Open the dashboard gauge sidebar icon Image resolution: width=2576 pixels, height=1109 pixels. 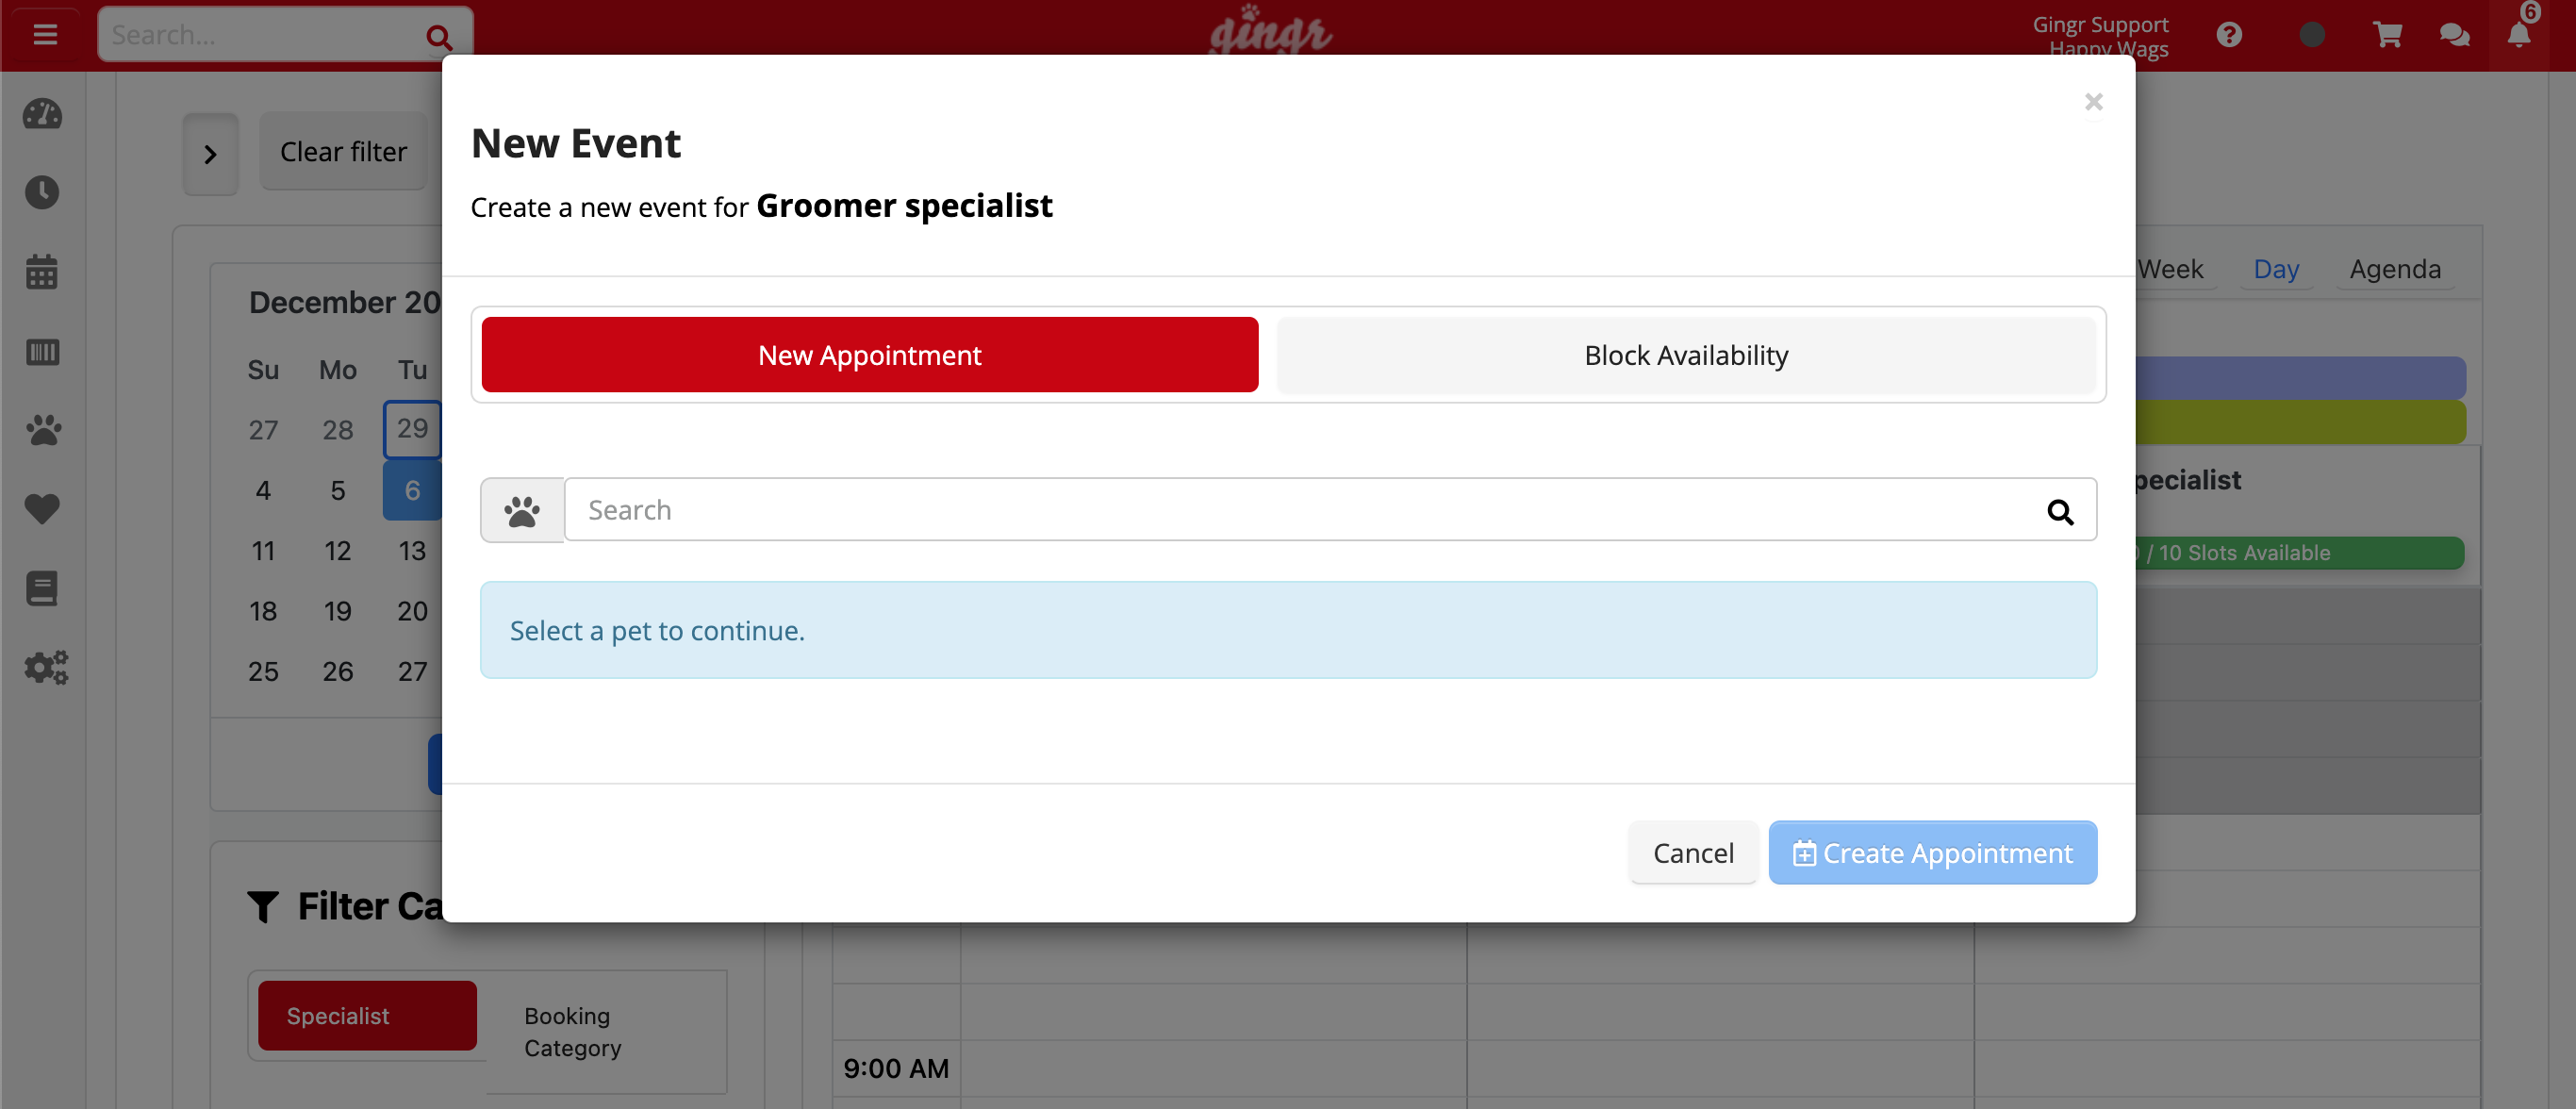(42, 115)
